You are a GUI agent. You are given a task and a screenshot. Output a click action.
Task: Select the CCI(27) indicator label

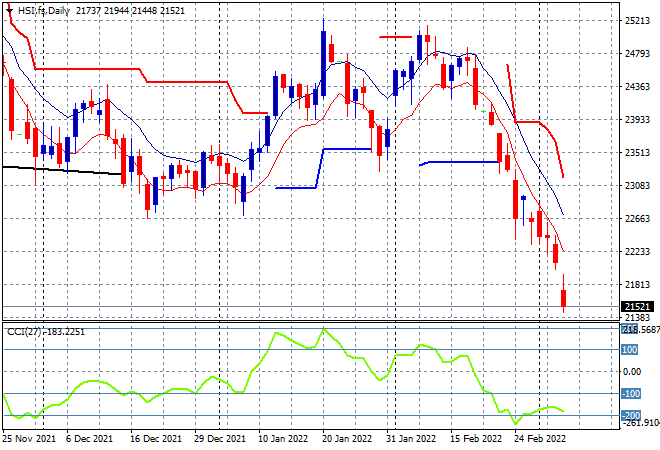tap(24, 332)
